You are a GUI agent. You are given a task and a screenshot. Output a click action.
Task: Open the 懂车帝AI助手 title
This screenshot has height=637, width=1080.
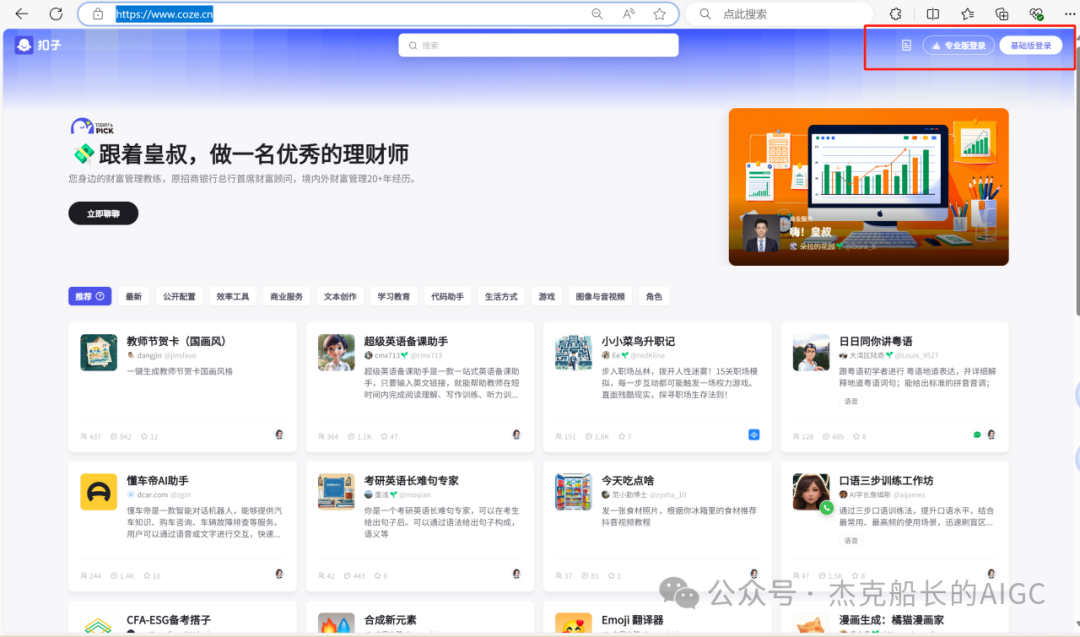(x=158, y=480)
